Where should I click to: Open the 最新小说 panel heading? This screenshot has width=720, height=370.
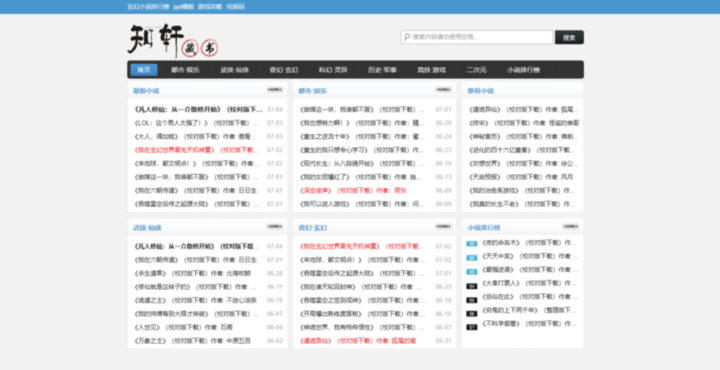click(x=146, y=91)
